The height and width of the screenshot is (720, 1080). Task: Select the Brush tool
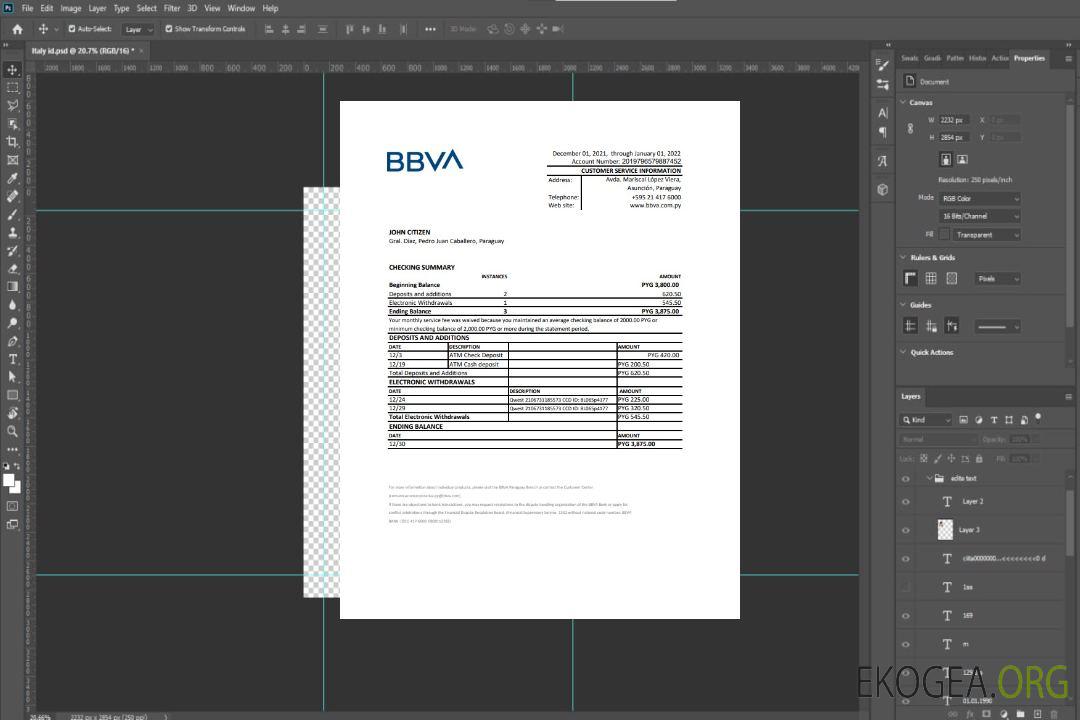point(12,214)
